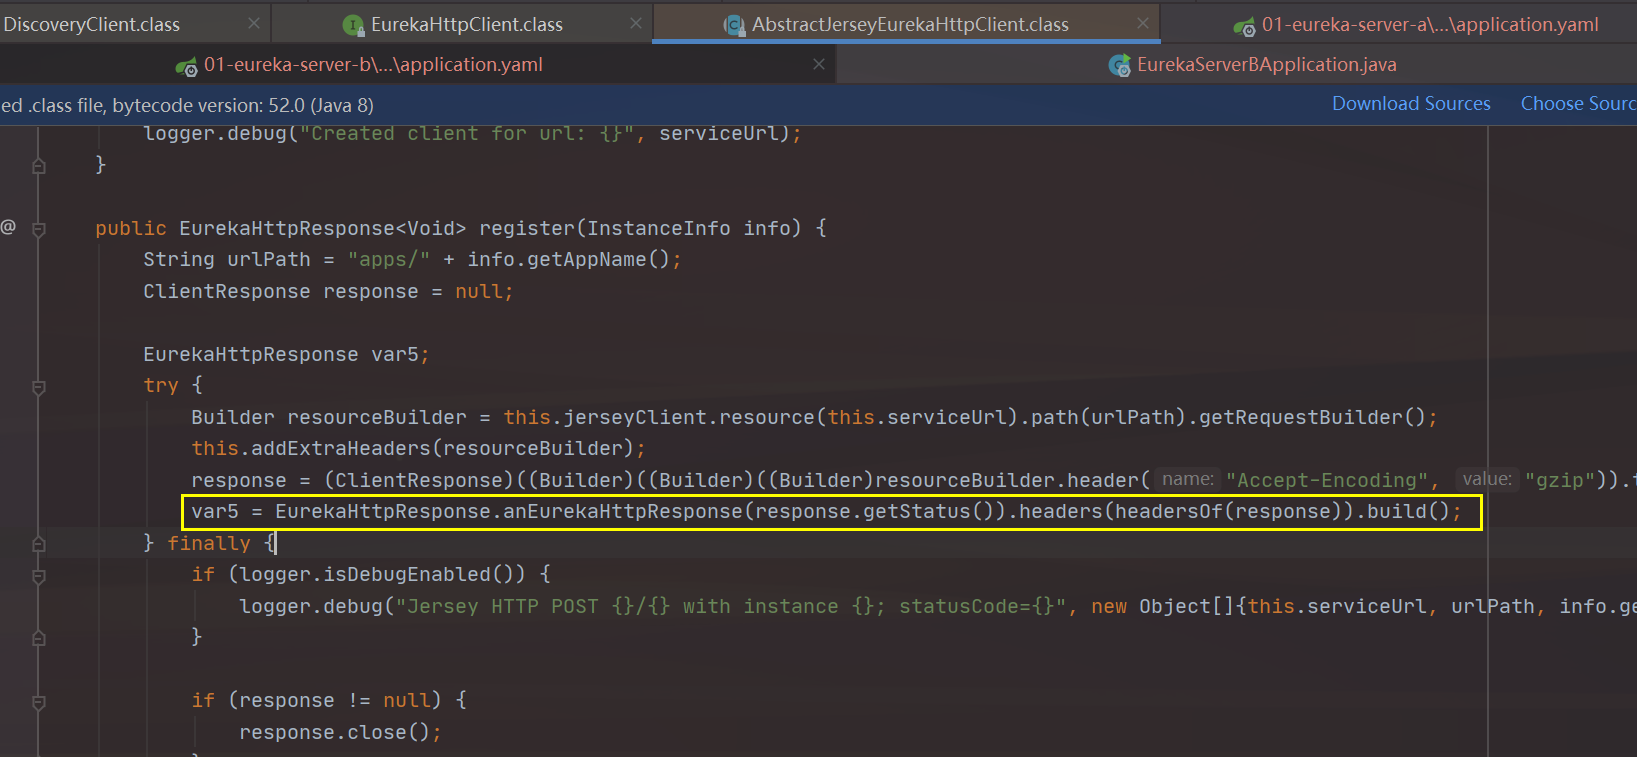Click the Builder resourceBuilder declaration

329,417
